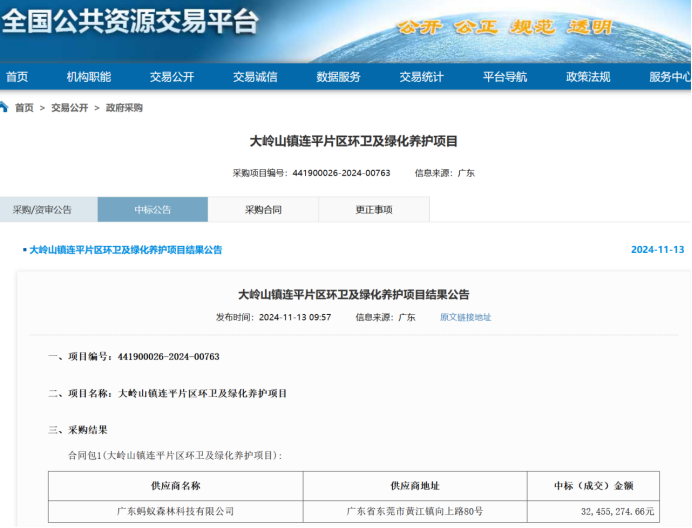Click the 首页 breadcrumb link
692x528 pixels.
[x=24, y=108]
